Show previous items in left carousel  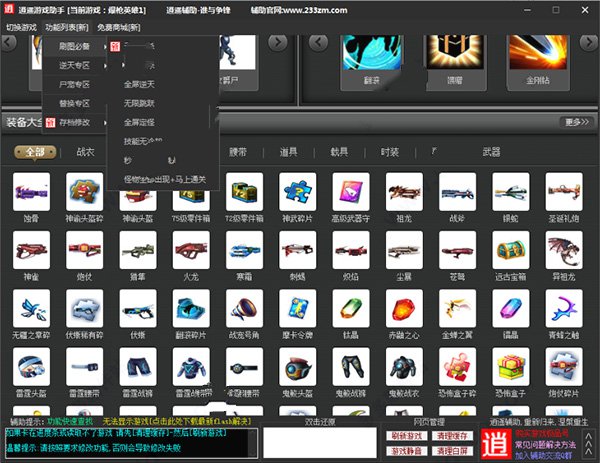point(8,42)
